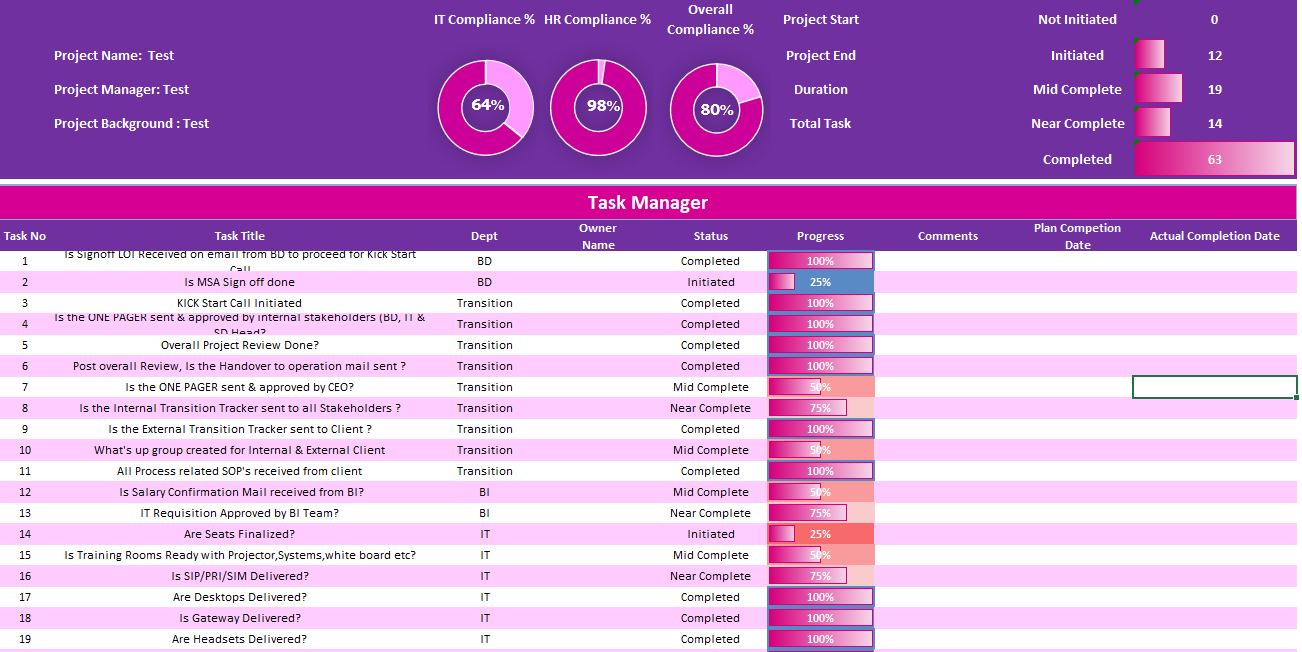This screenshot has height=652, width=1302.
Task: Select the Comments column header
Action: [x=947, y=236]
